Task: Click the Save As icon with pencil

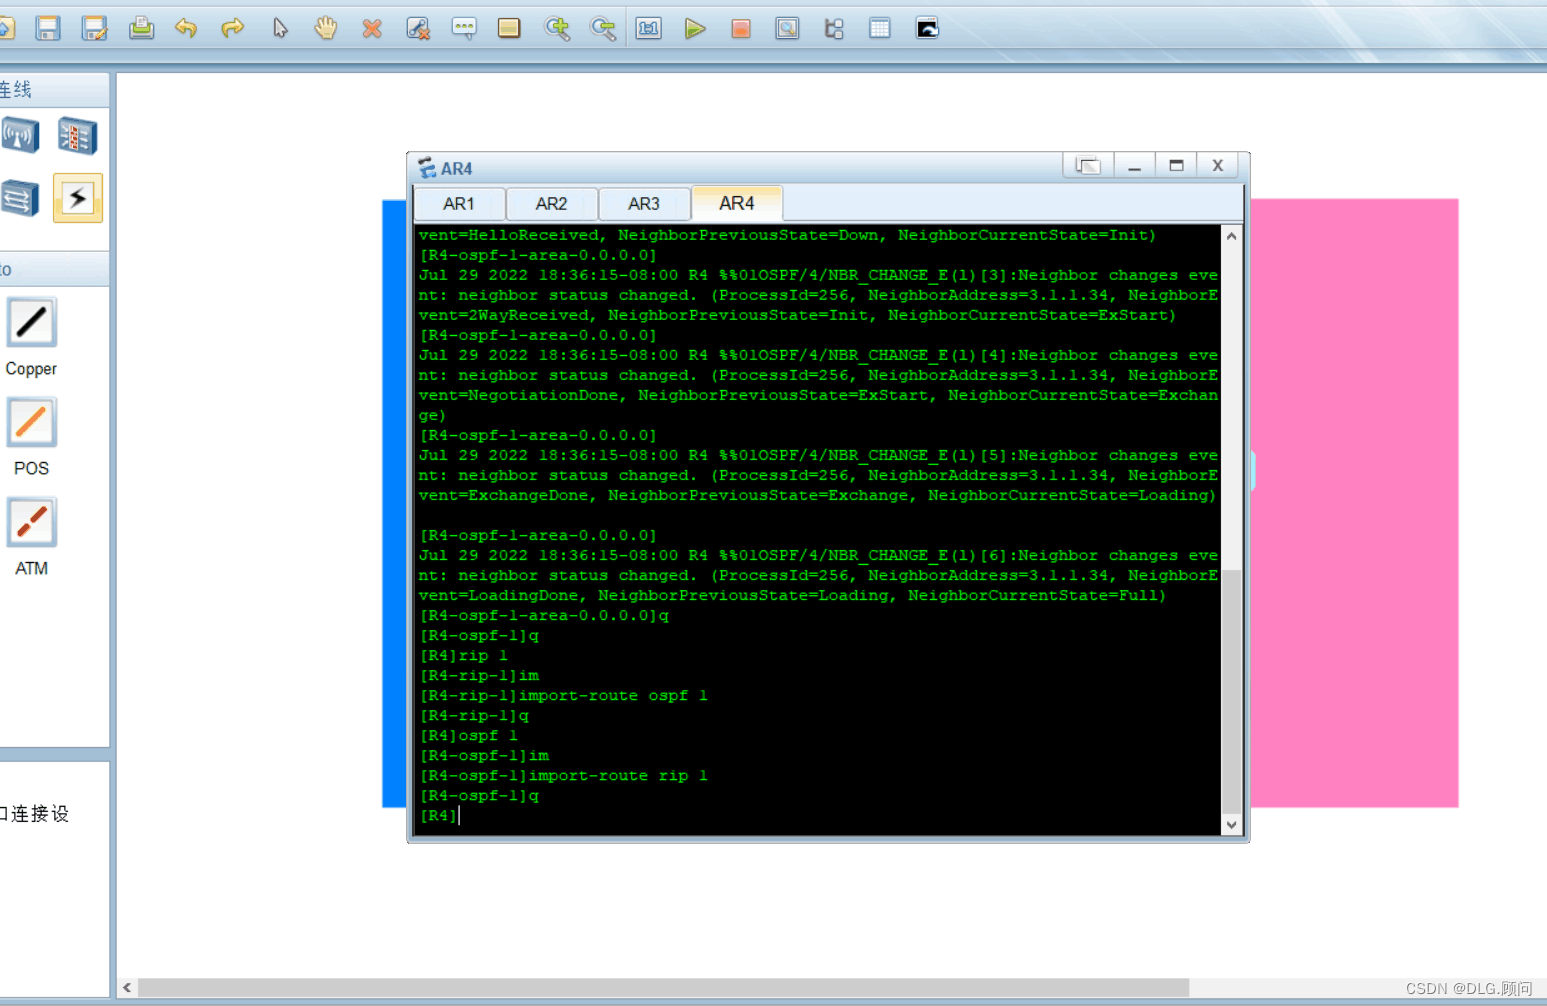Action: (95, 28)
